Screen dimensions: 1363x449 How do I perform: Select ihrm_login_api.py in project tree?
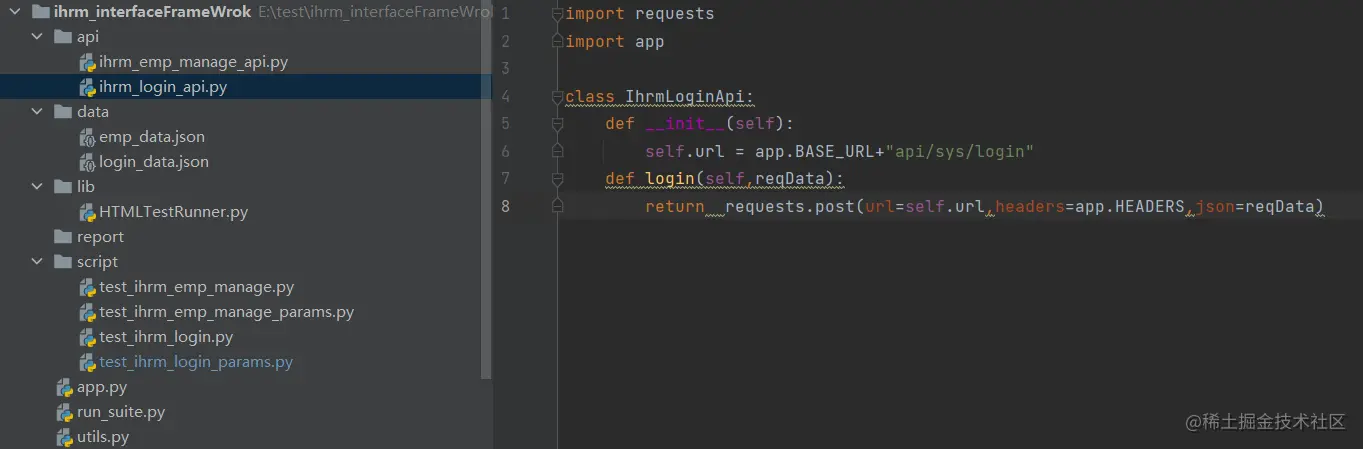(163, 87)
